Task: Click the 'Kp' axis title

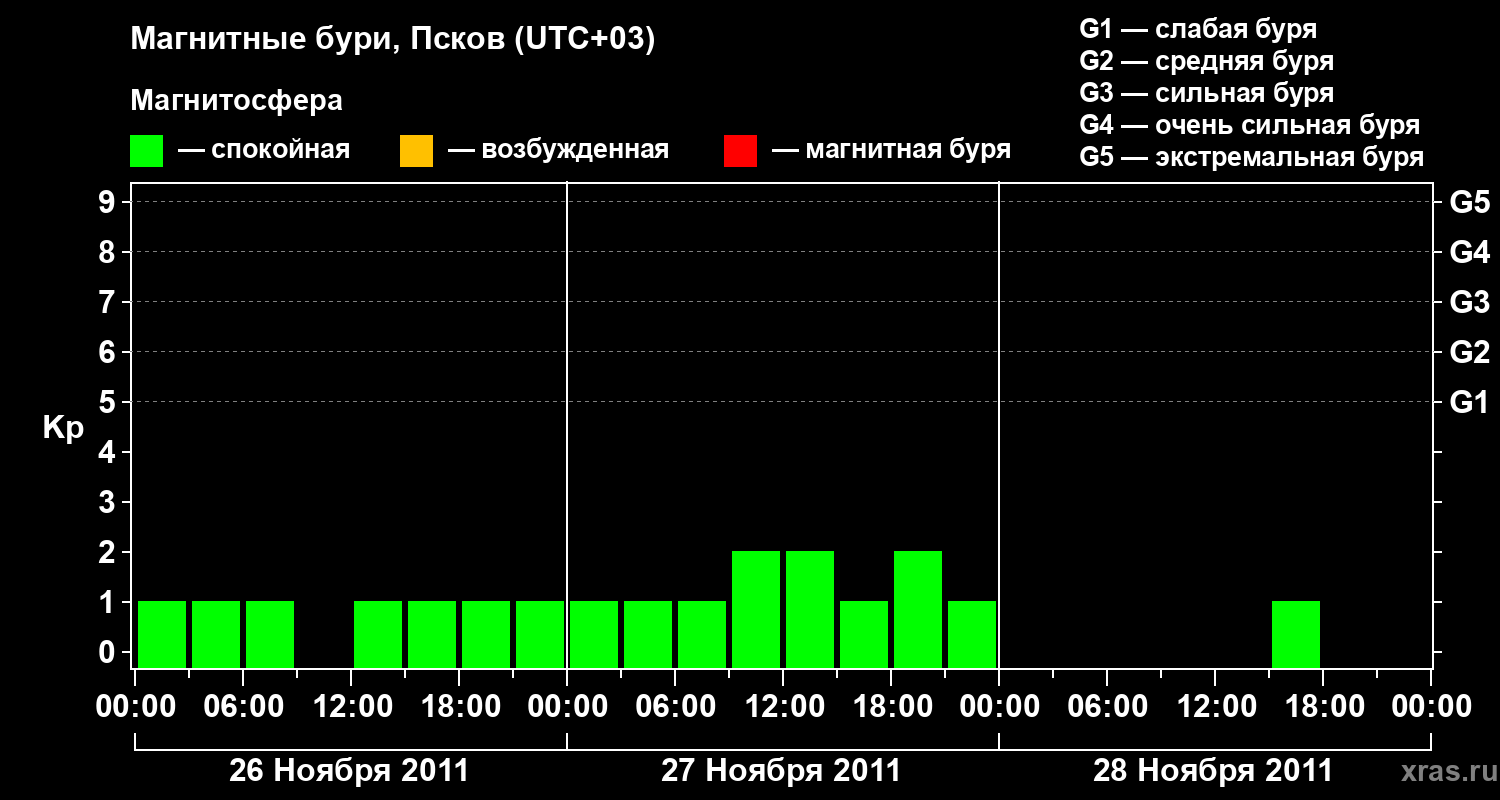Action: (x=63, y=428)
